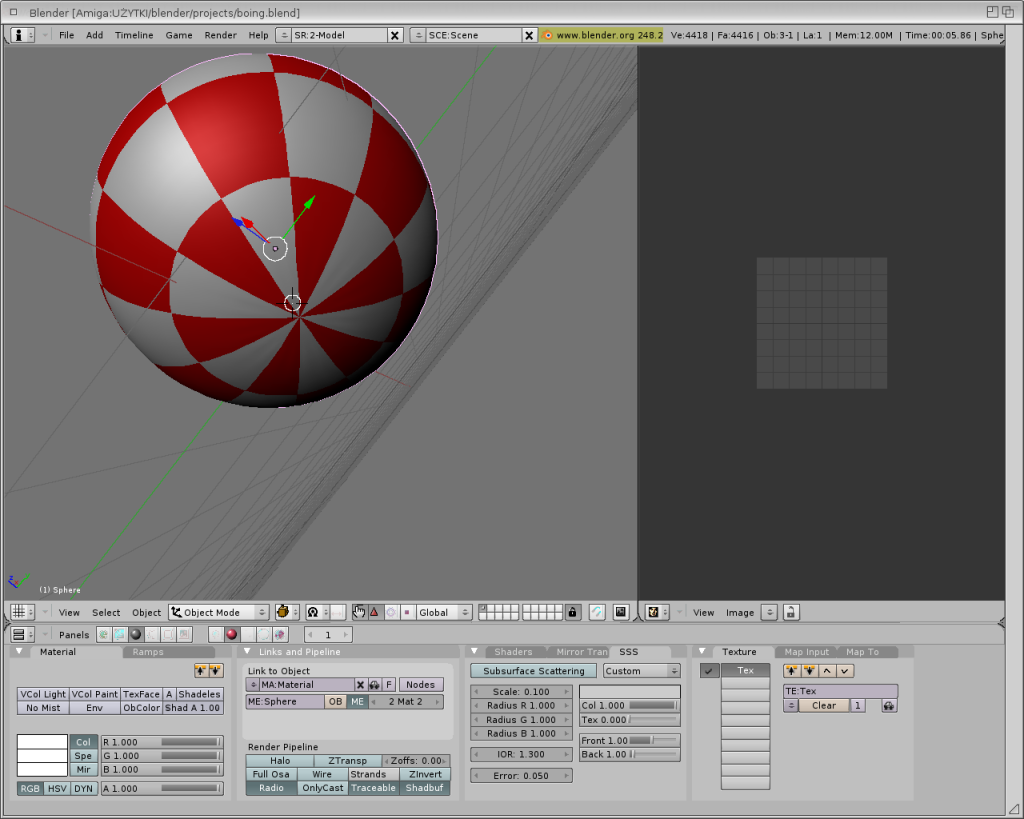Screen dimensions: 1024x819
Task: Switch to World buttons sub-context
Action: (280, 634)
